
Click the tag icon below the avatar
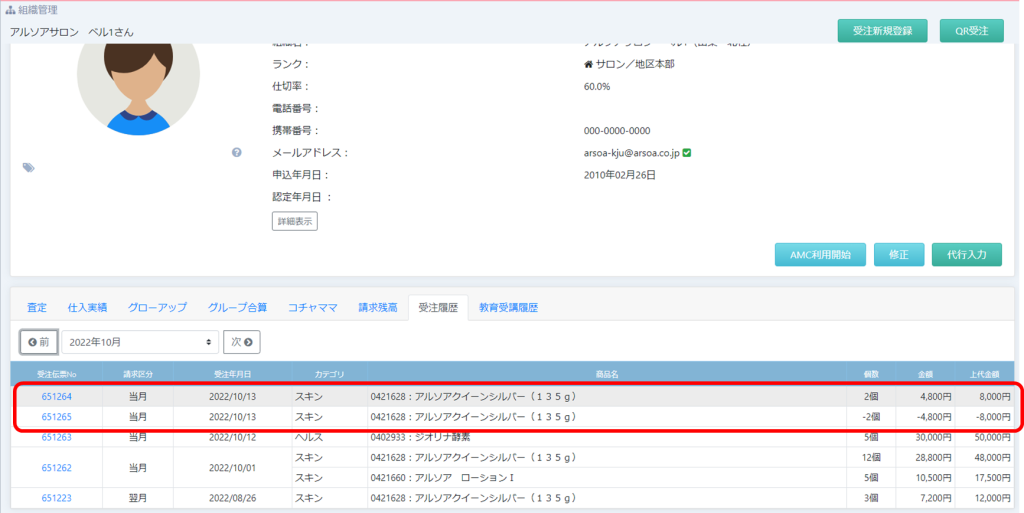(x=28, y=167)
